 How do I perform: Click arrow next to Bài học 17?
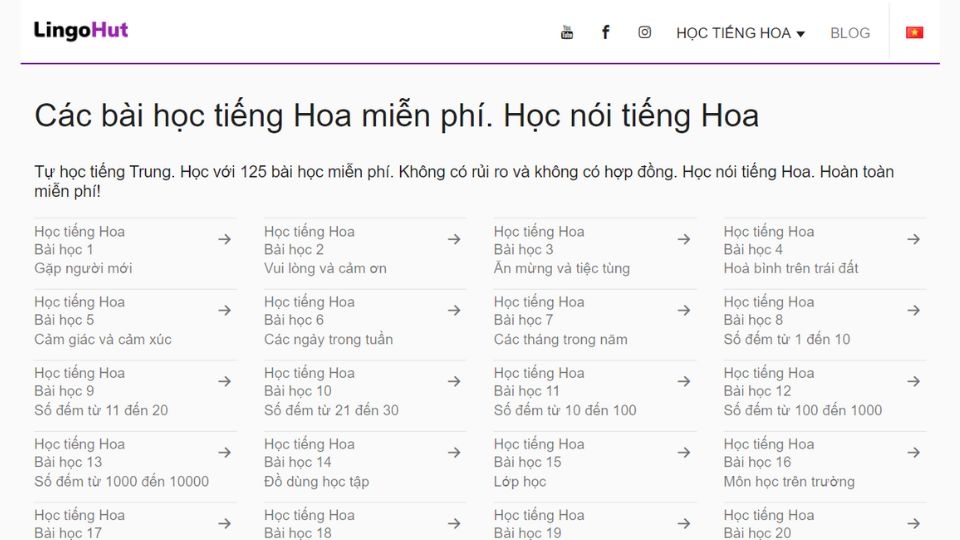pos(225,523)
